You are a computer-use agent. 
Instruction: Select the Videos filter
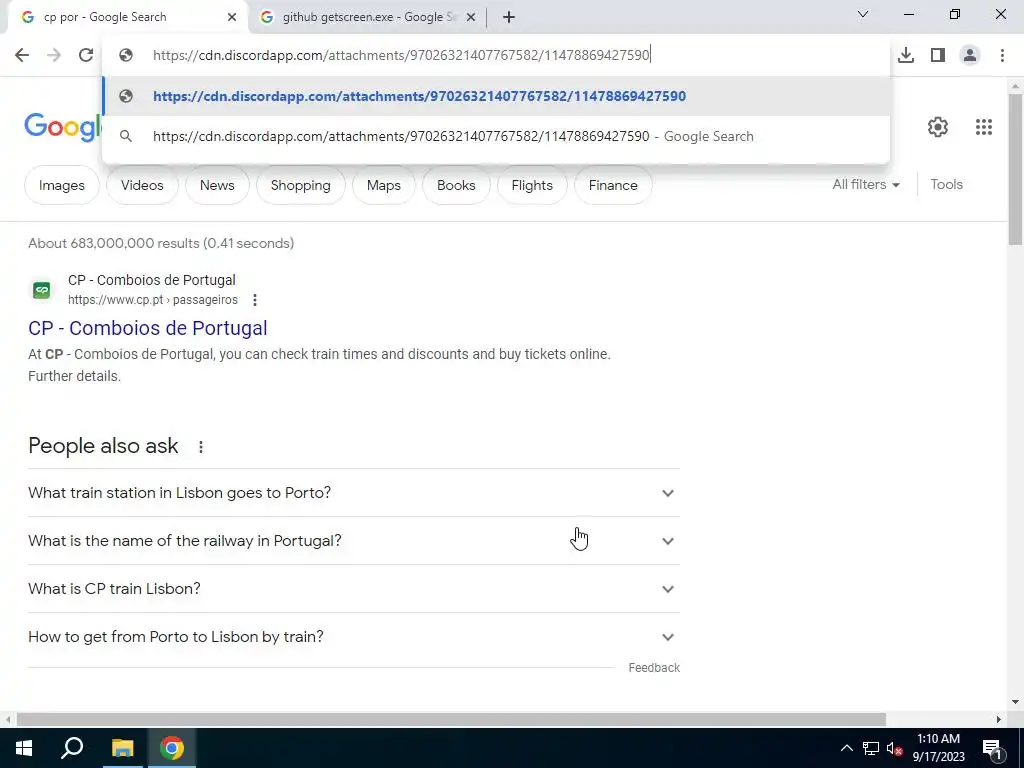pyautogui.click(x=142, y=185)
